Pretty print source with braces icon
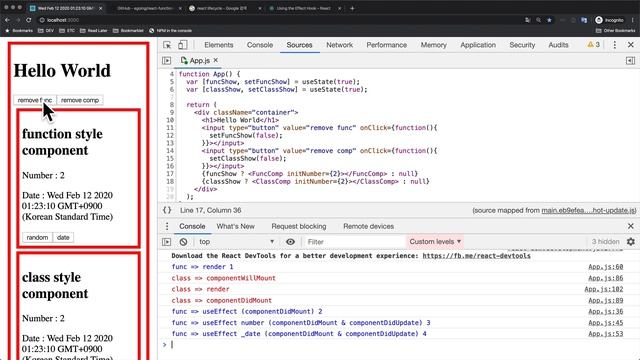Screen dimensions: 640x360 pos(167,210)
